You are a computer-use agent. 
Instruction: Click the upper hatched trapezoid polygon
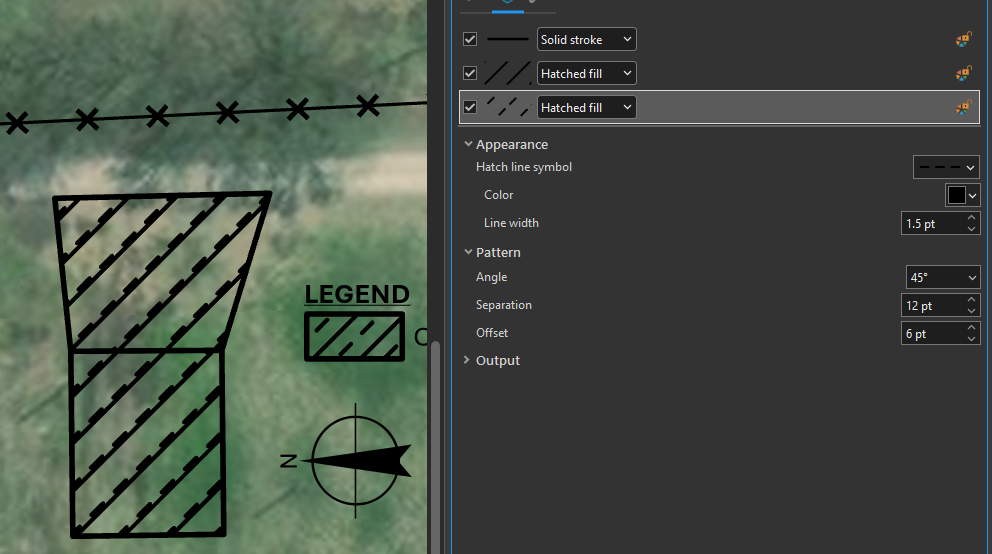click(x=162, y=271)
